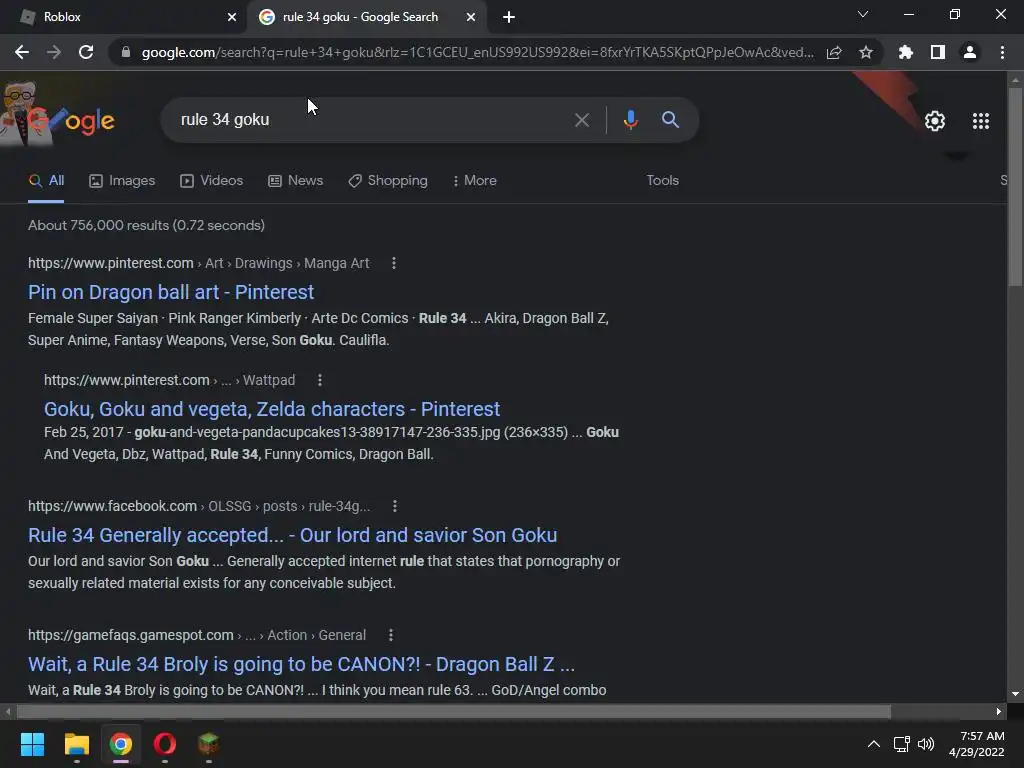
Task: Open 'Pin on Dragon ball art - Pinterest'
Action: pyautogui.click(x=171, y=292)
